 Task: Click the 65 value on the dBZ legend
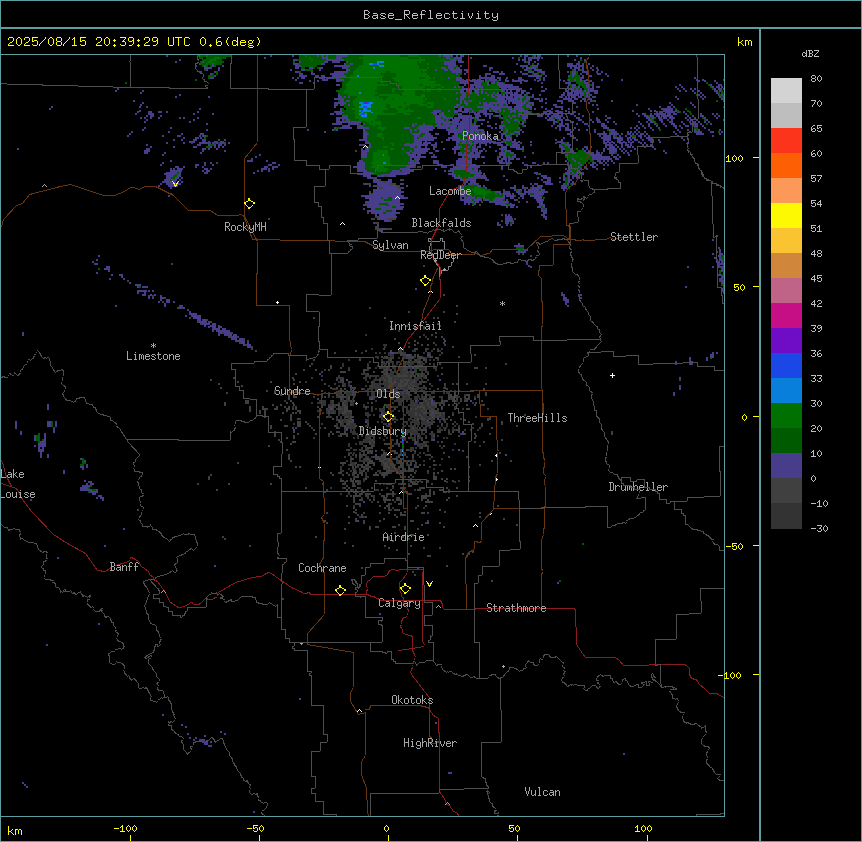(816, 129)
